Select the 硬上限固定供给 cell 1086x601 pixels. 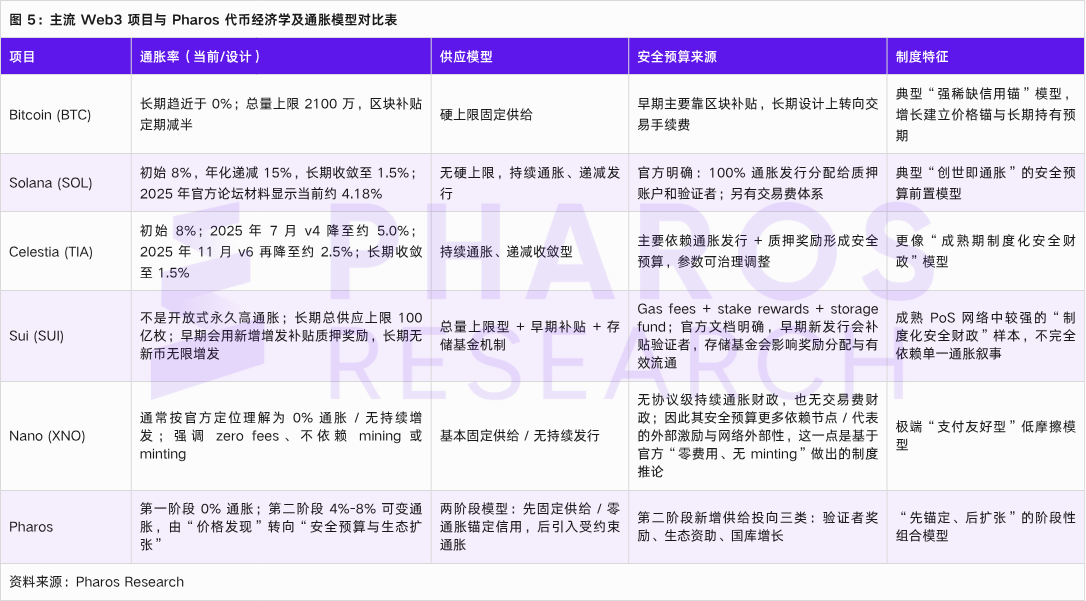pyautogui.click(x=486, y=115)
